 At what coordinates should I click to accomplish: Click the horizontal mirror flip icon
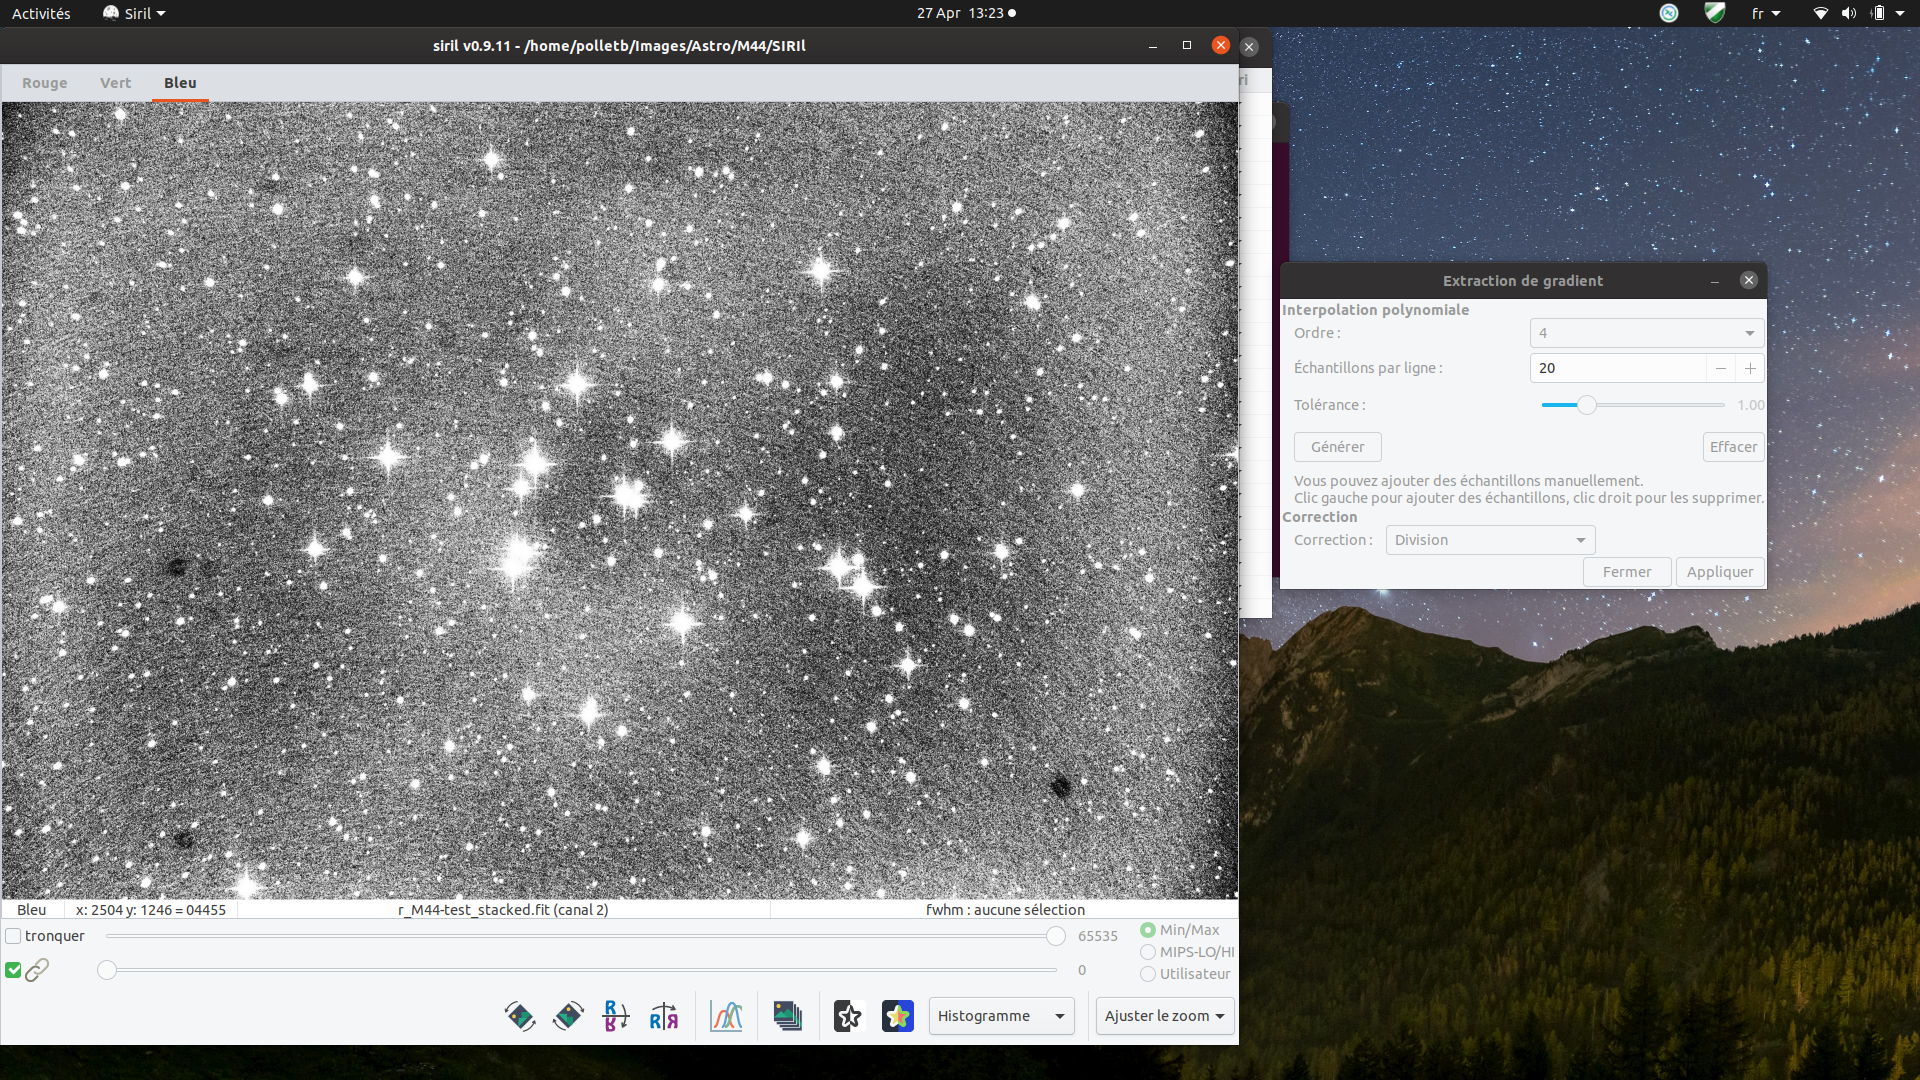664,1016
